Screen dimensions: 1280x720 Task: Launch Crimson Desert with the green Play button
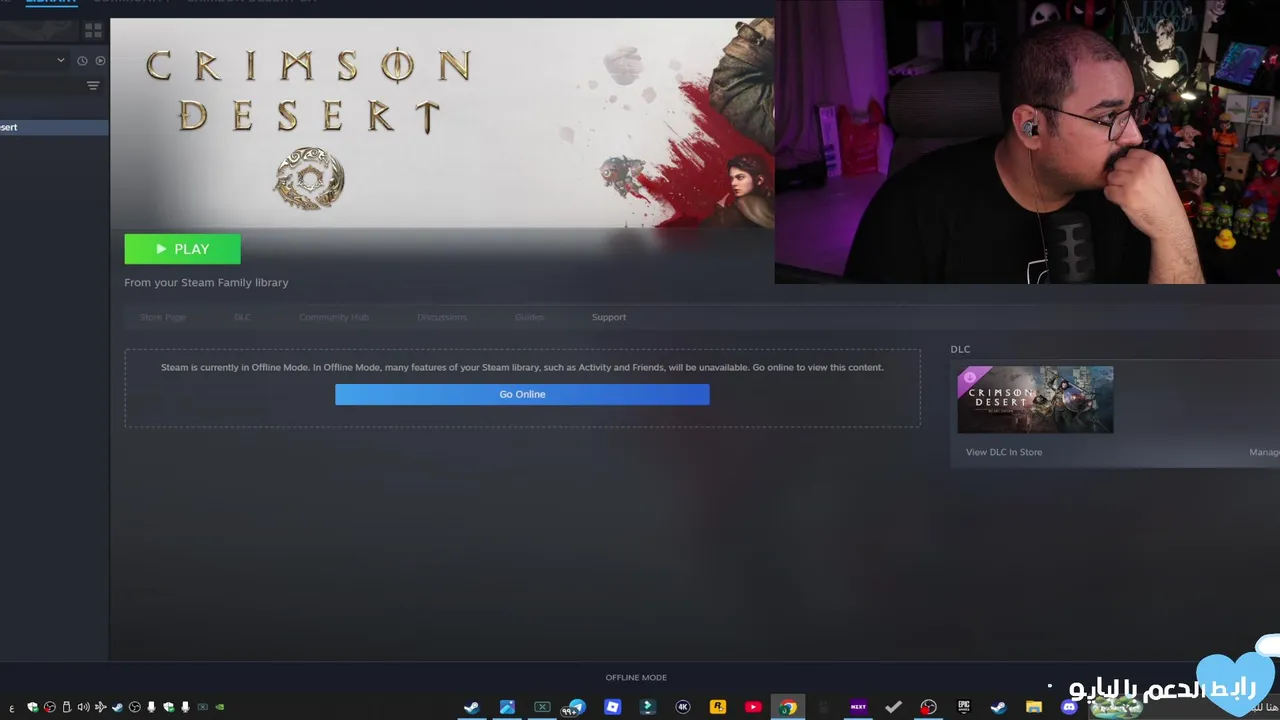tap(182, 249)
